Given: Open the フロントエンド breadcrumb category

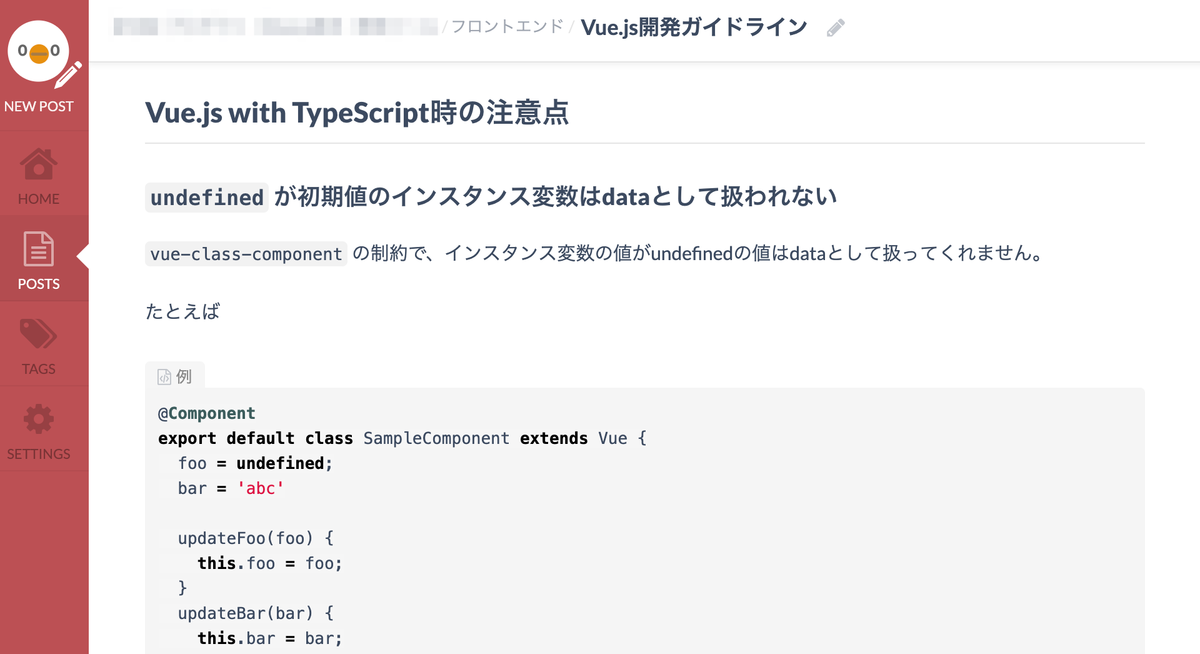Looking at the screenshot, I should coord(507,27).
